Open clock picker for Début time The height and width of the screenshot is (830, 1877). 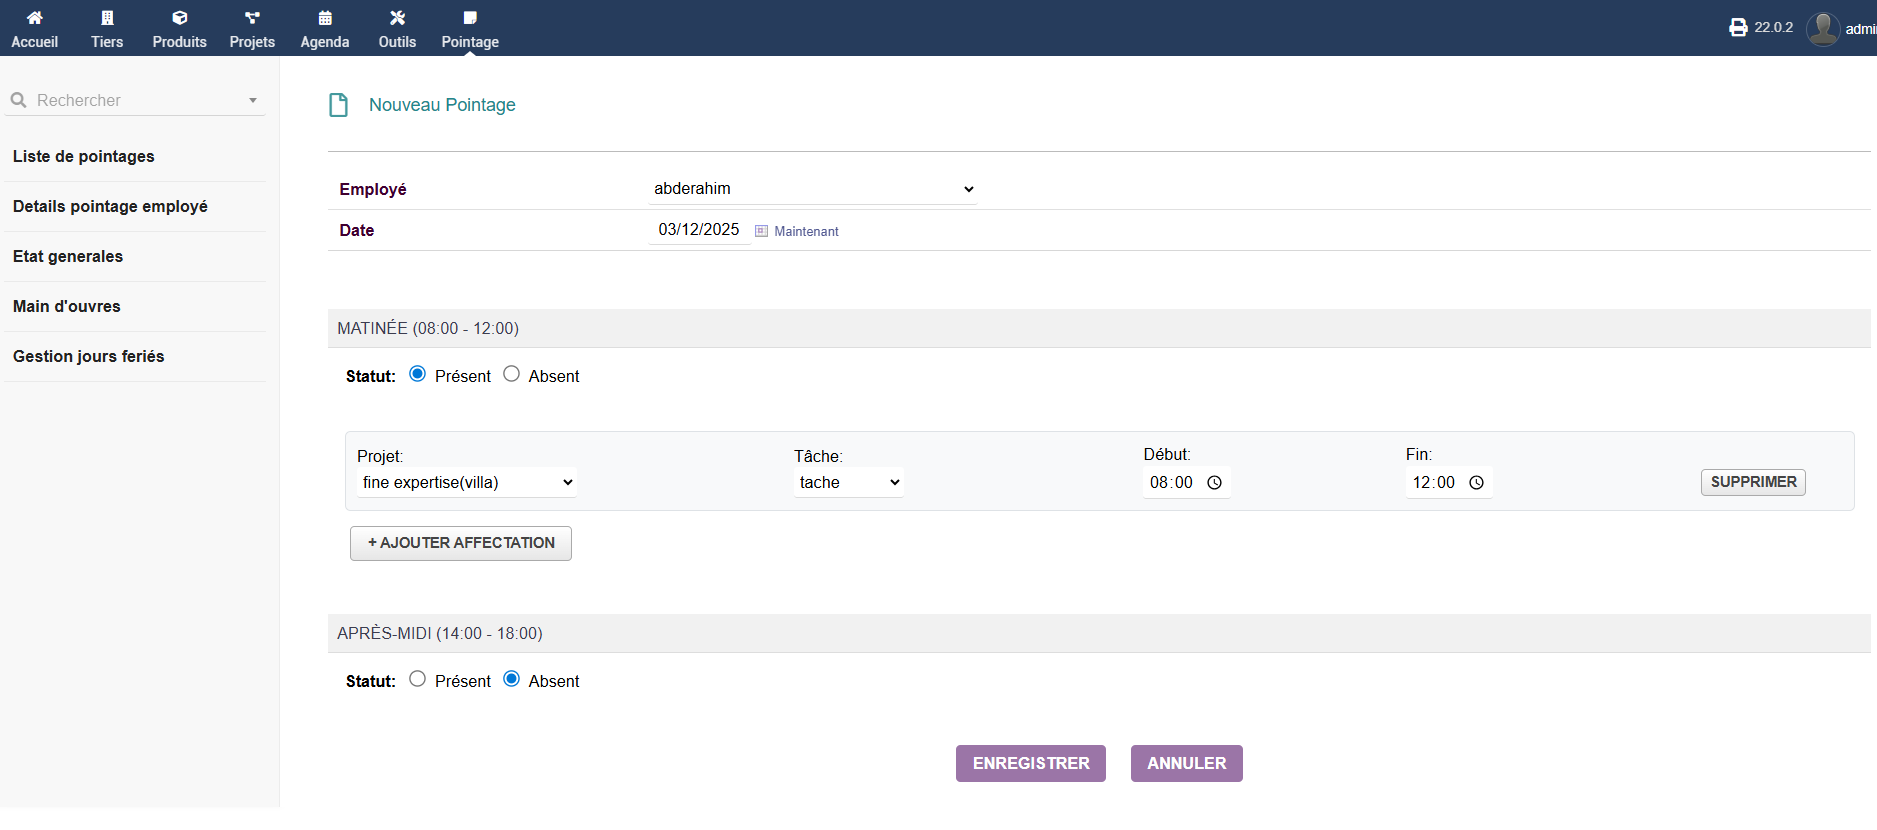coord(1215,483)
